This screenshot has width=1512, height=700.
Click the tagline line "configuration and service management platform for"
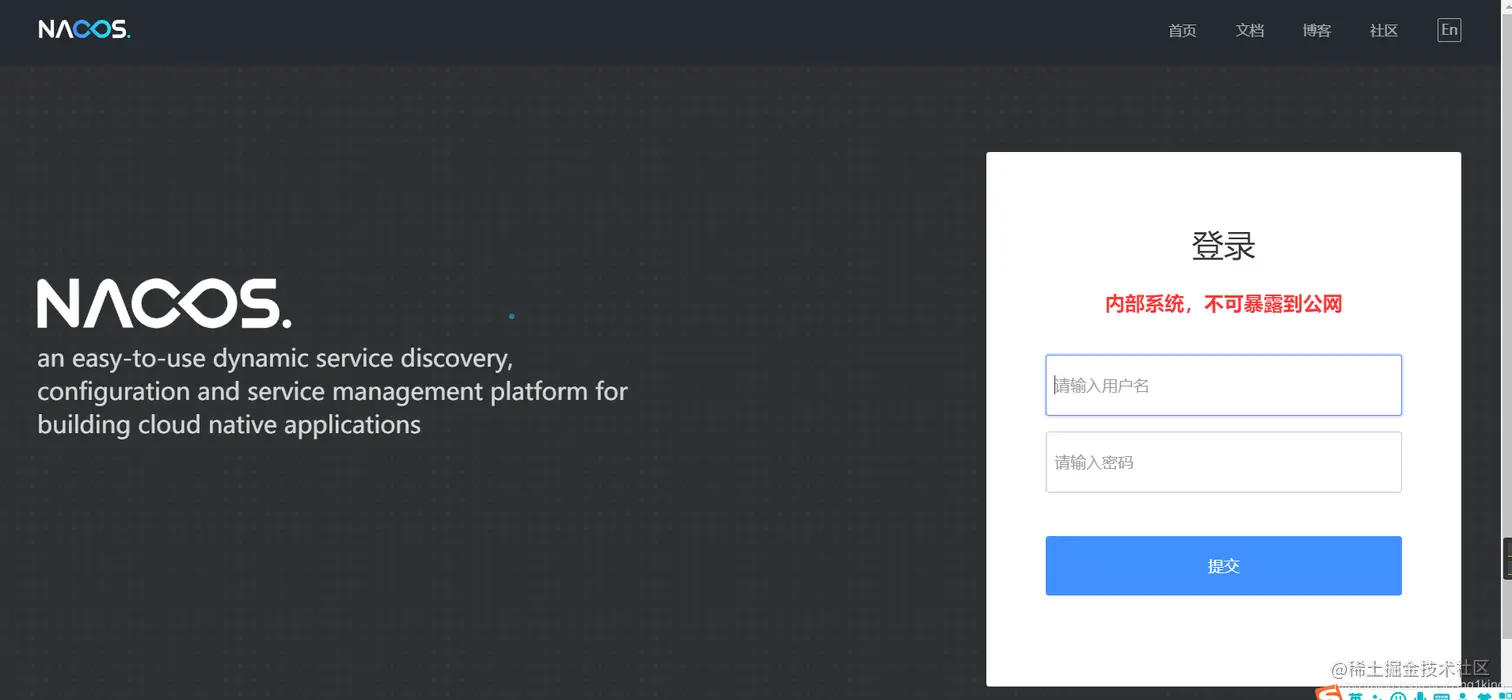click(332, 391)
